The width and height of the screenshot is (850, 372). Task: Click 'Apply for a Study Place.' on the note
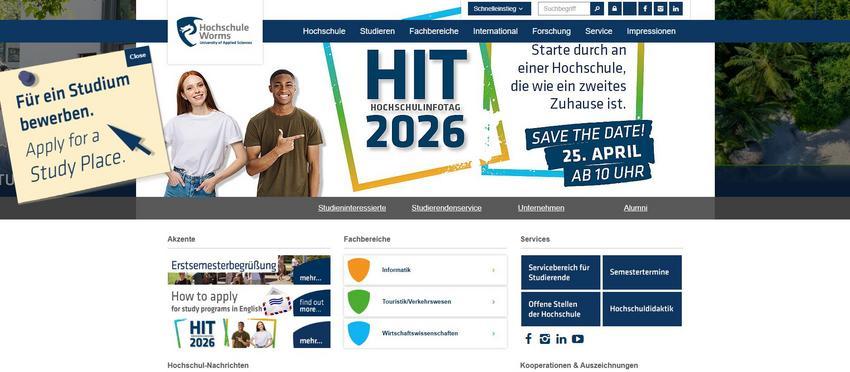(75, 156)
